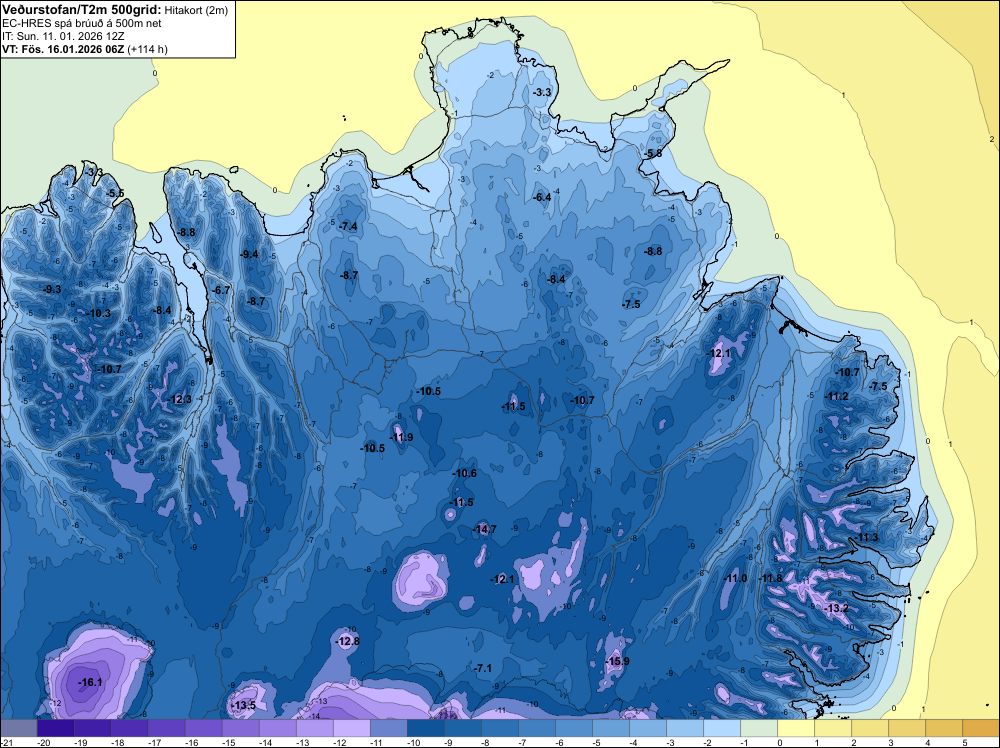Click the -7.1 temperature value
Image resolution: width=1000 pixels, height=748 pixels.
click(483, 668)
